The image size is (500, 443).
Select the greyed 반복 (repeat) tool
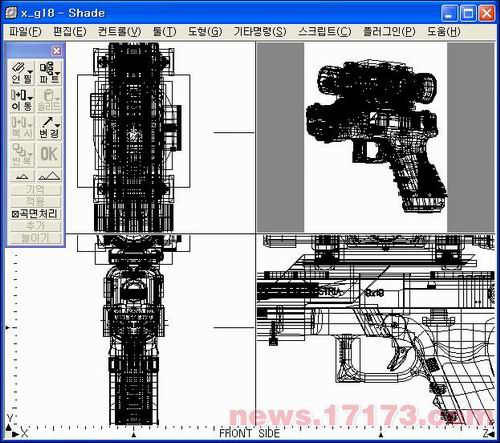tap(22, 155)
